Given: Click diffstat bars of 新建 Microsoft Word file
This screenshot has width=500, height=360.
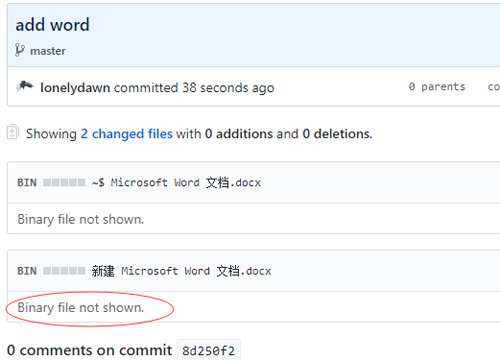Looking at the screenshot, I should point(64,271).
